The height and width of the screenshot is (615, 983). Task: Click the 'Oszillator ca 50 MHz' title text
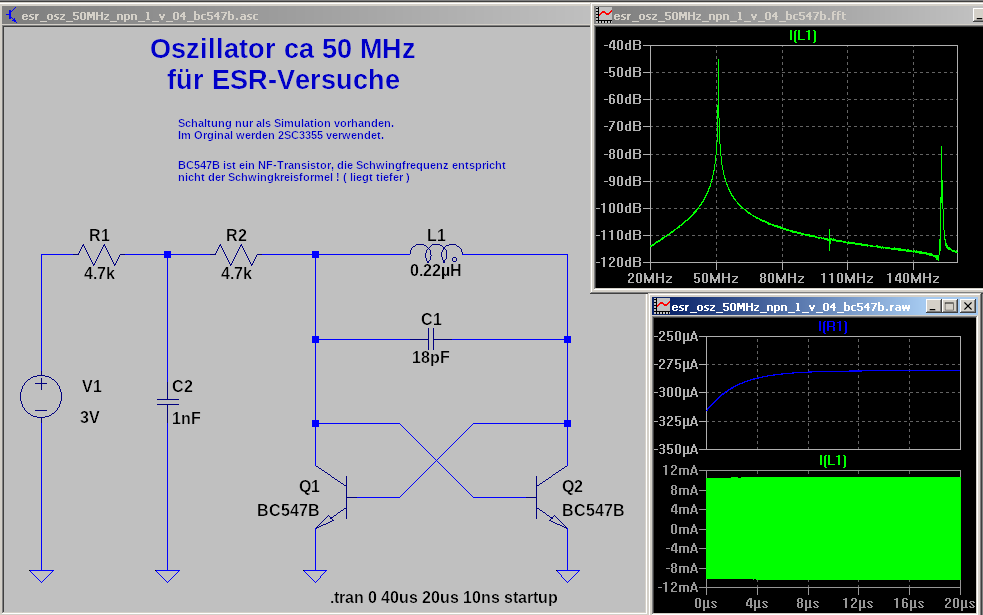283,49
